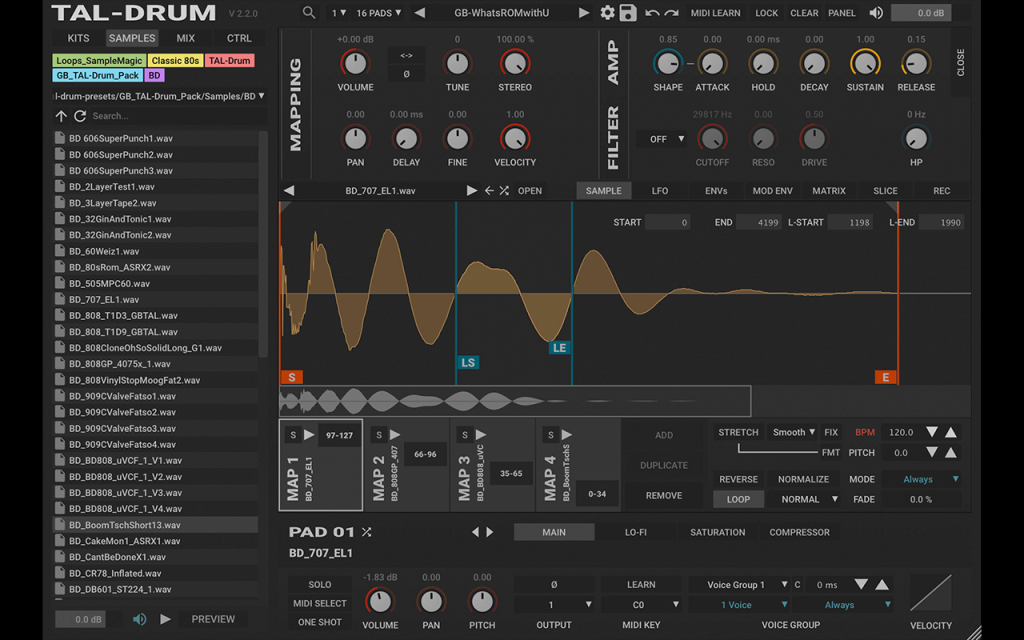The height and width of the screenshot is (640, 1024).
Task: Play the MAP 1 sample preview
Action: pos(309,434)
